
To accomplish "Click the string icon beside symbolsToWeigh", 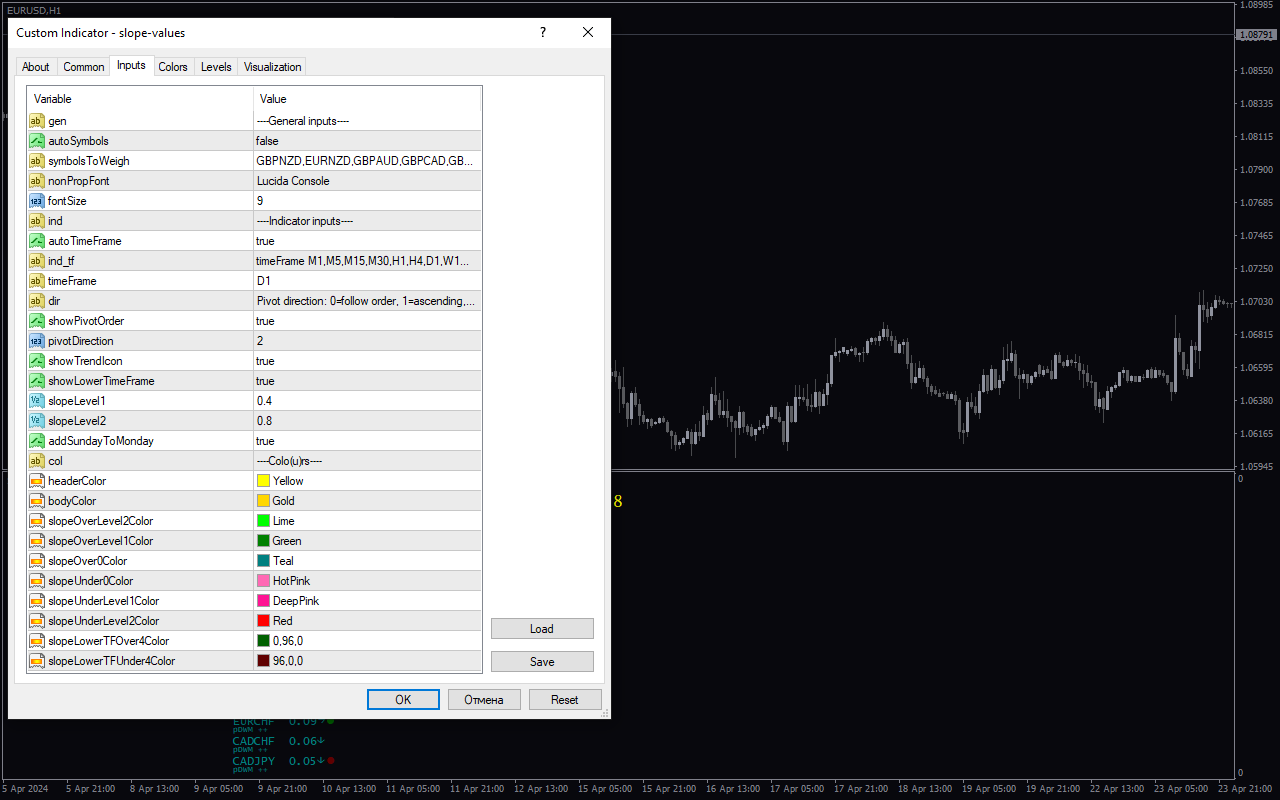I will click(36, 161).
